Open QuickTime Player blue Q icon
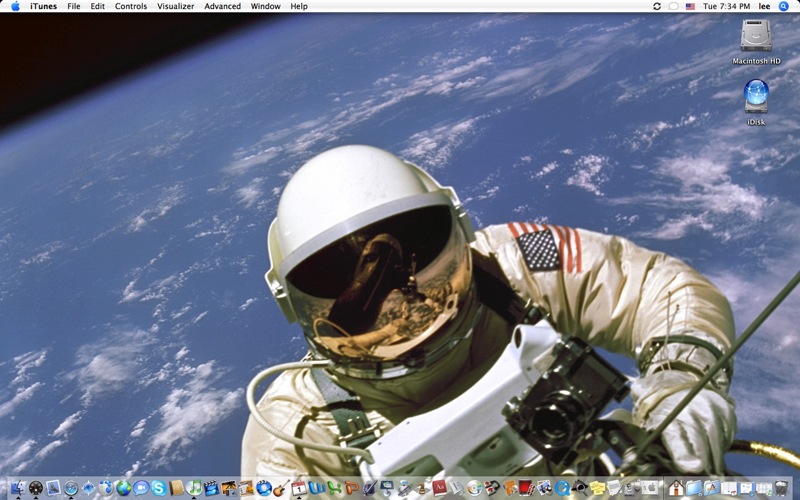 point(562,488)
